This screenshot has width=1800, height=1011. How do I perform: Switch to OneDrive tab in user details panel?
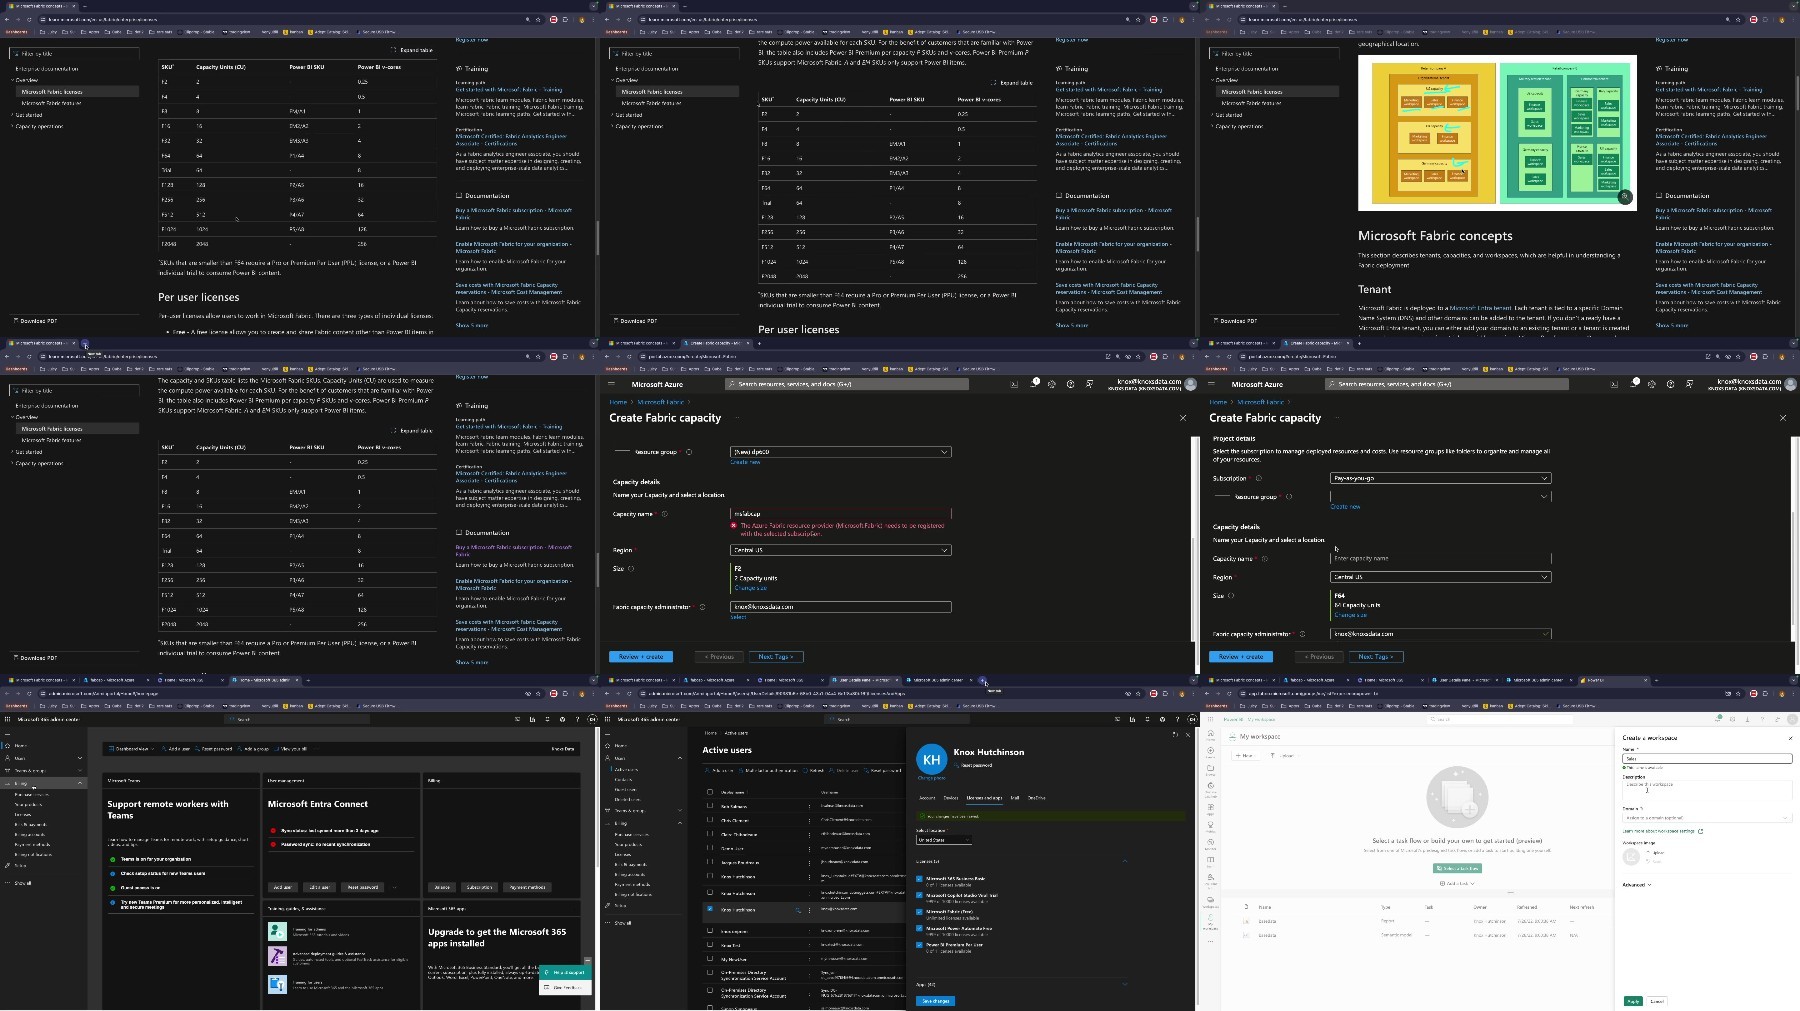1036,798
